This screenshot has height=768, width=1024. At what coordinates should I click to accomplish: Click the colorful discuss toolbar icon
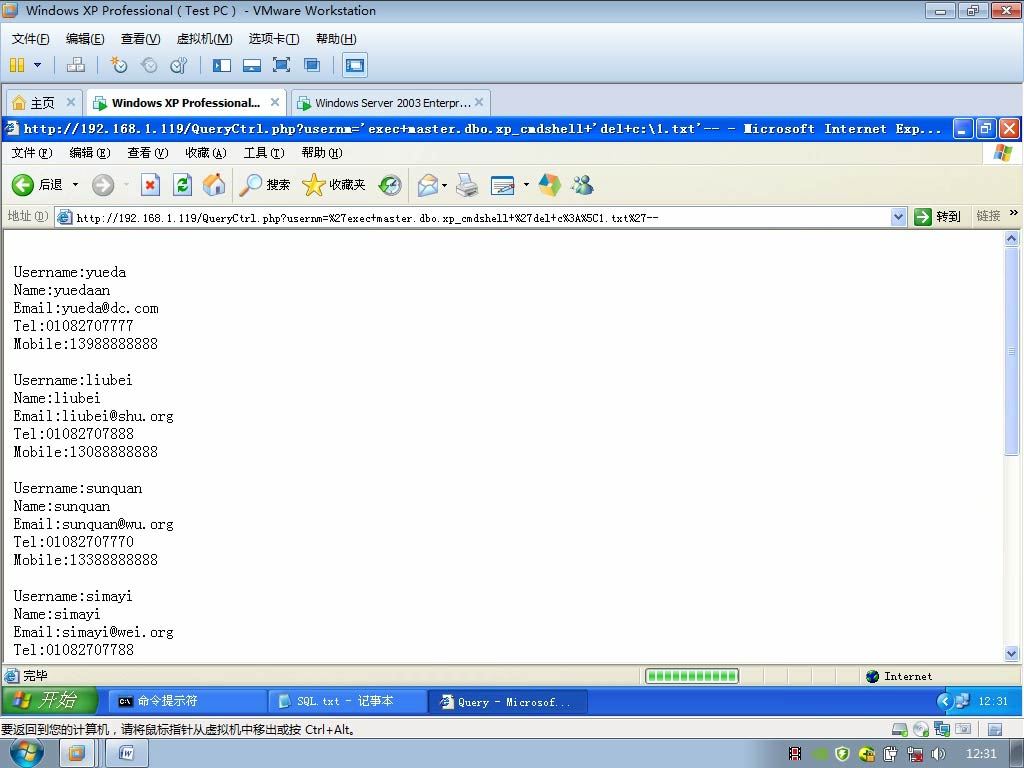coord(550,185)
